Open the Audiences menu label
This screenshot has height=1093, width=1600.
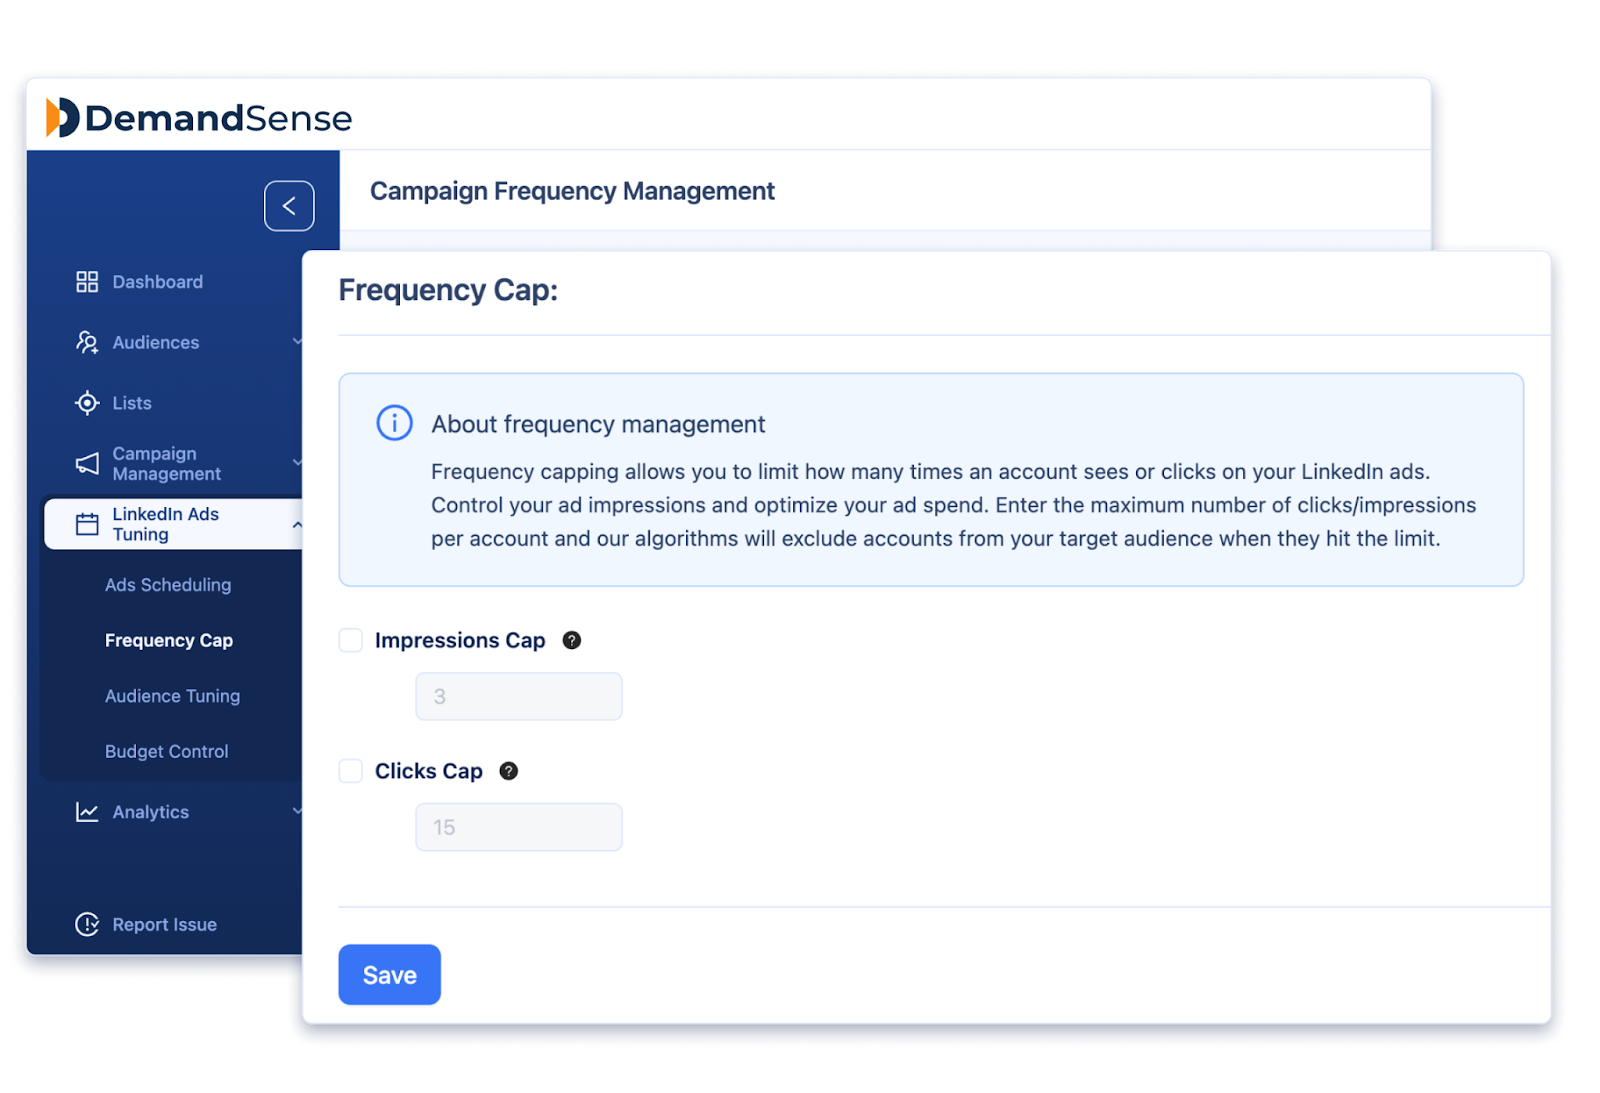point(156,342)
